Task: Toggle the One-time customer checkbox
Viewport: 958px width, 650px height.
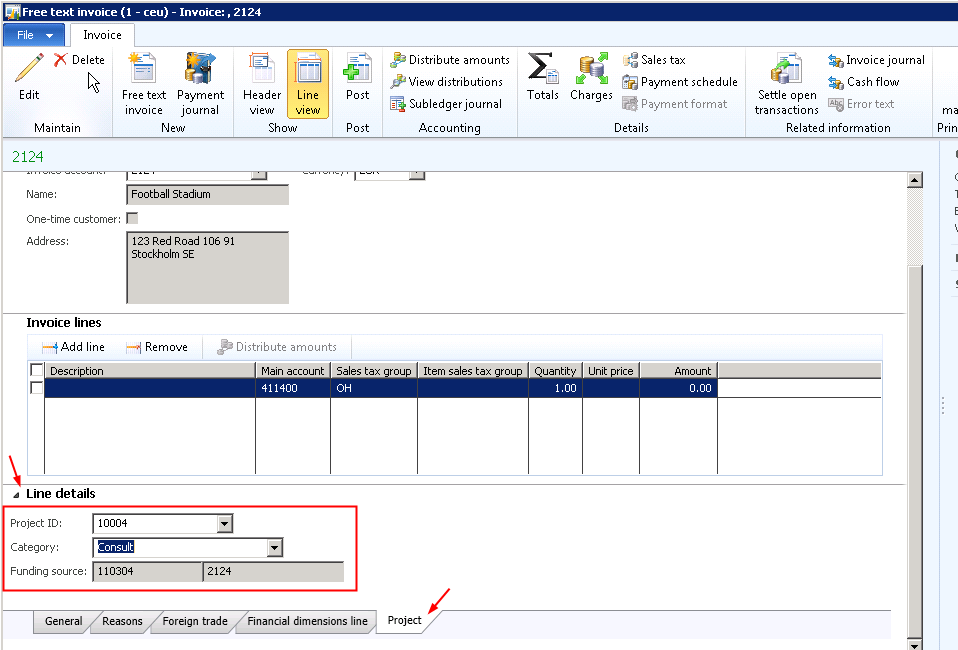Action: [132, 218]
